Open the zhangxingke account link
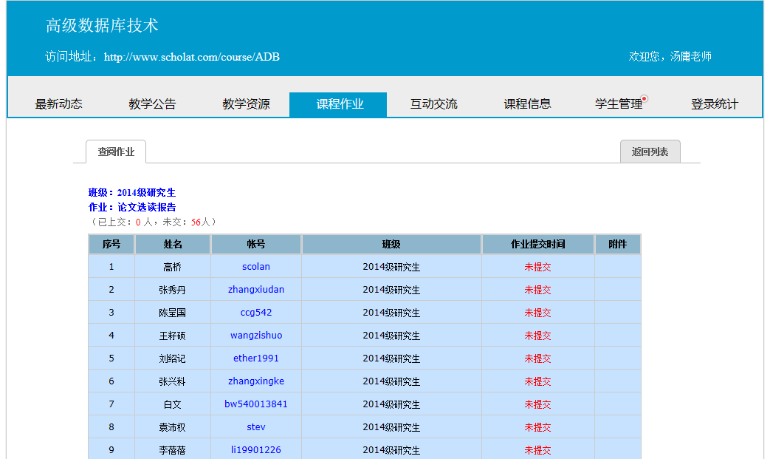Image resolution: width=770 pixels, height=459 pixels. [x=256, y=381]
